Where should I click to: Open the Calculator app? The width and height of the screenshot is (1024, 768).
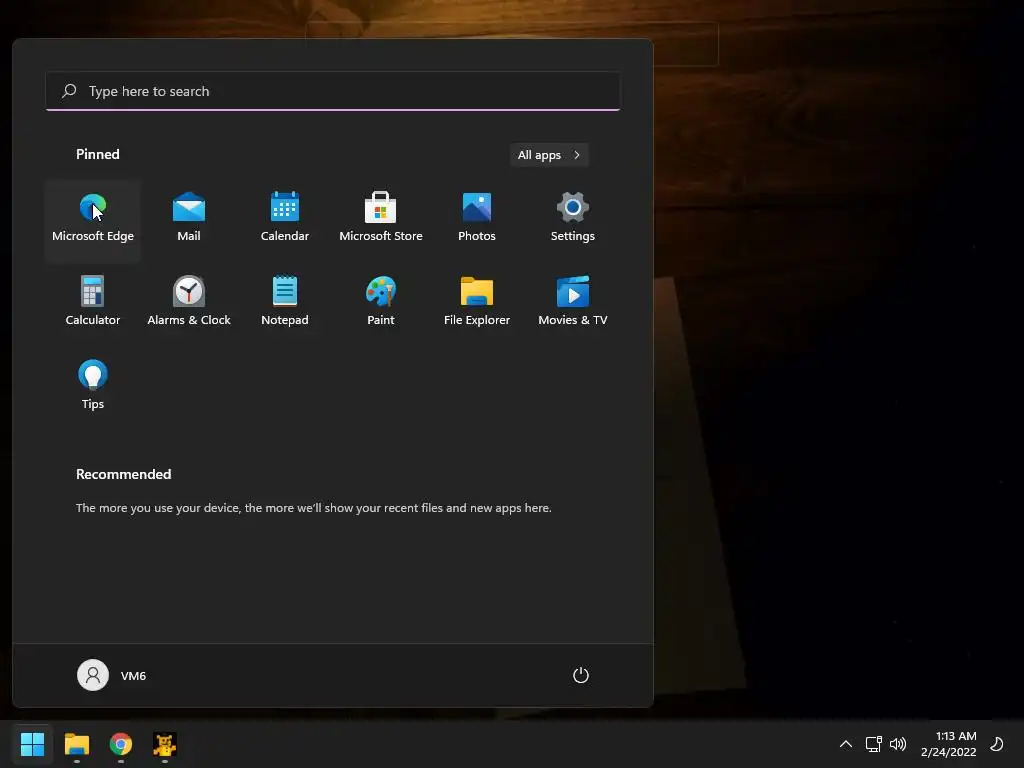(x=93, y=305)
